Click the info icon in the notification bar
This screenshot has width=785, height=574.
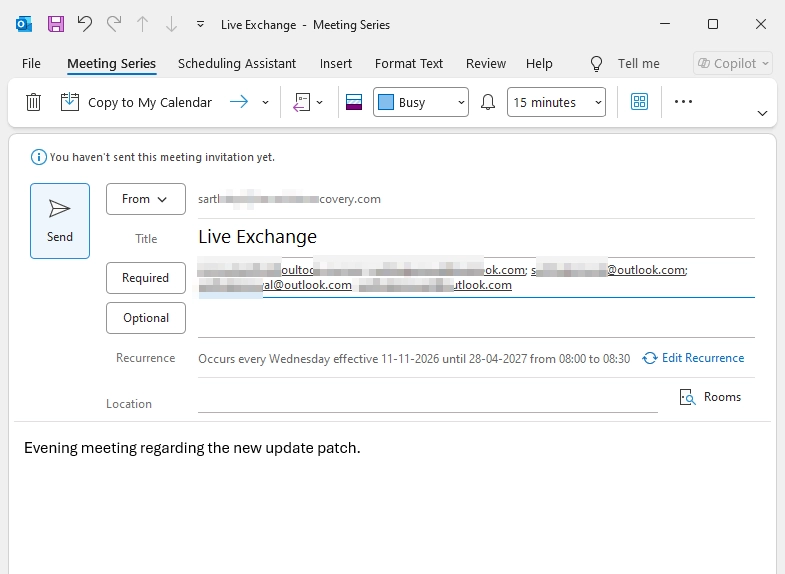click(x=39, y=157)
